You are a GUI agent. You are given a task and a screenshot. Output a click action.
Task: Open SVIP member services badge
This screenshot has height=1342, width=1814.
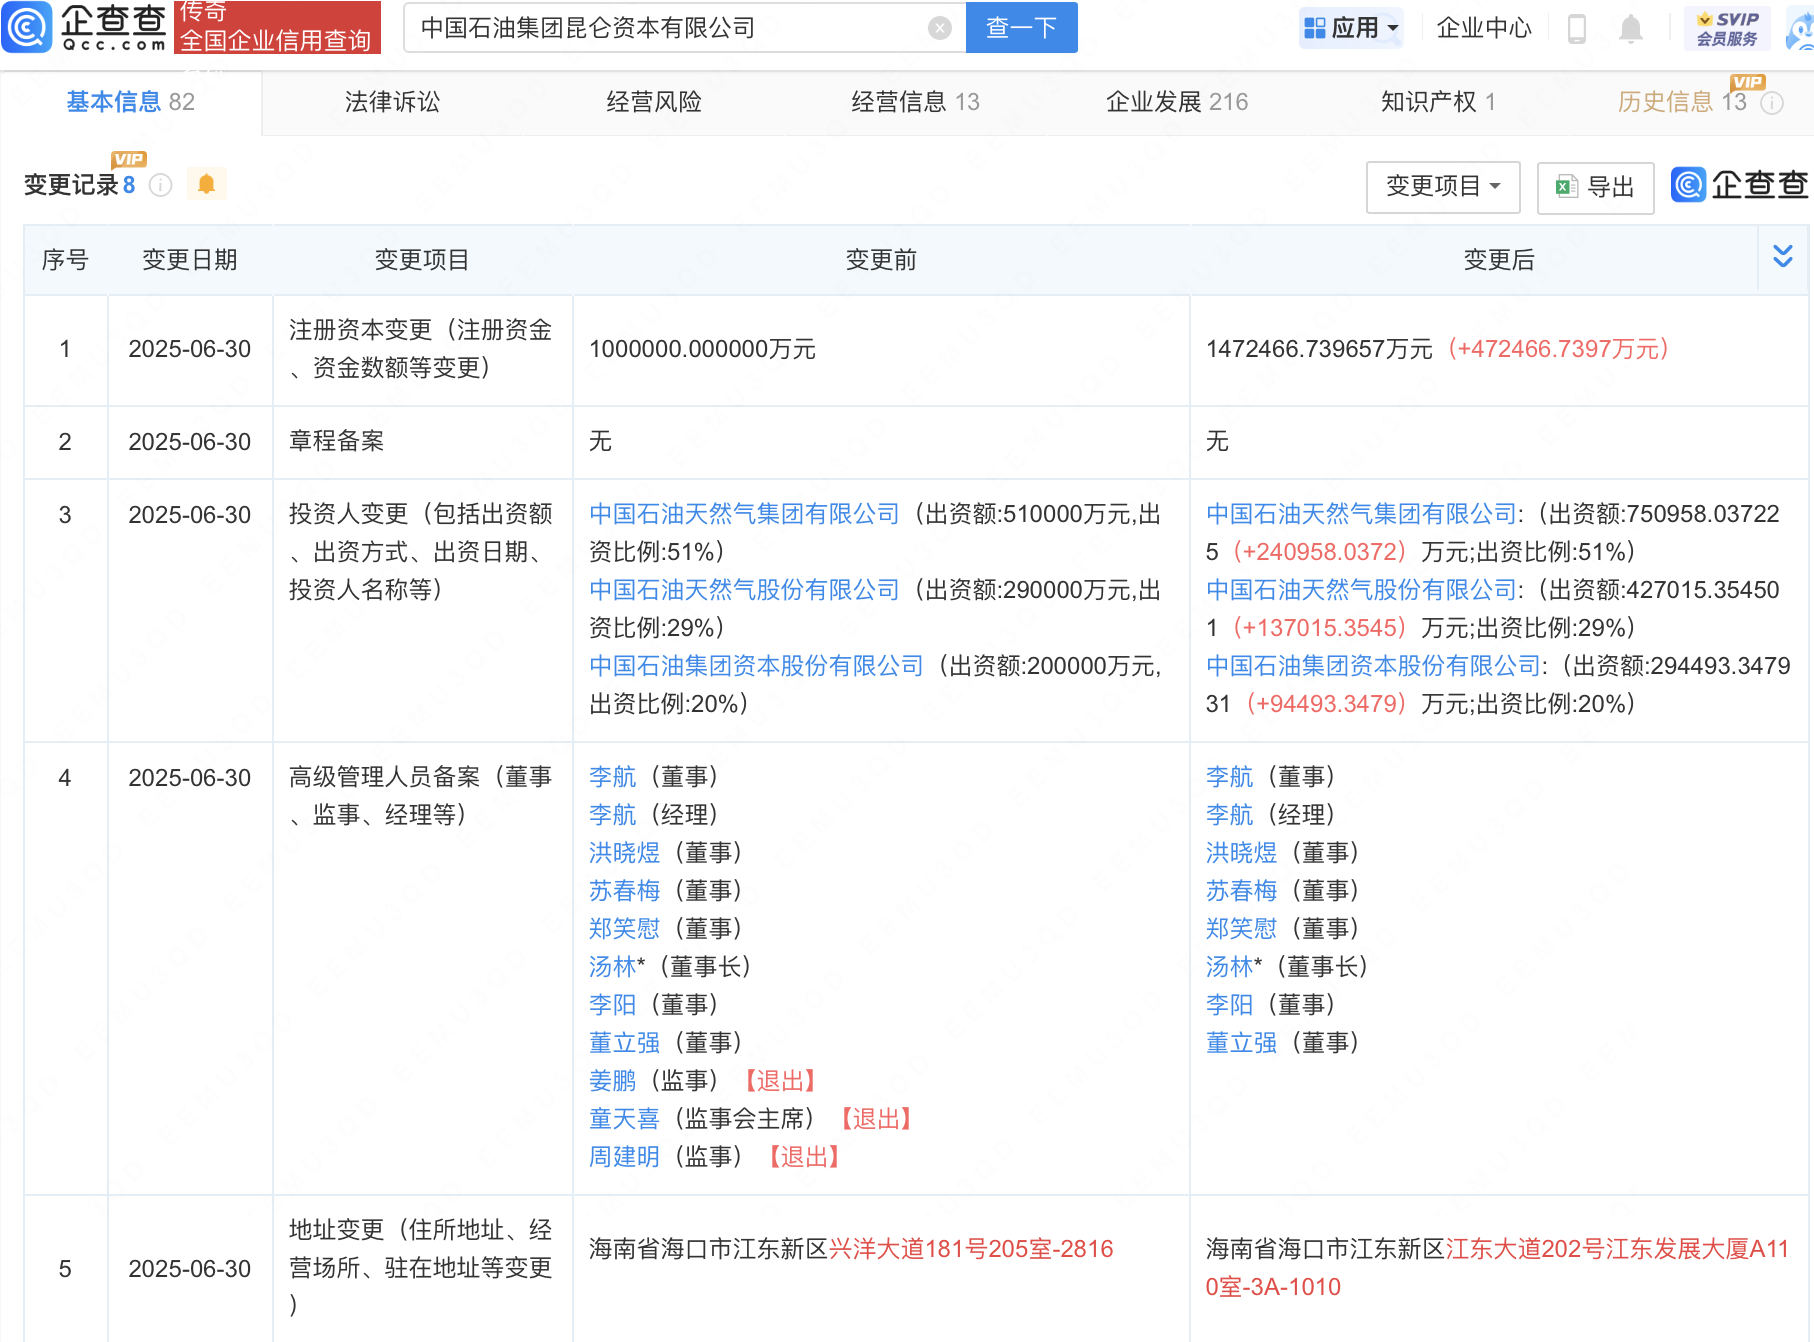click(1727, 28)
